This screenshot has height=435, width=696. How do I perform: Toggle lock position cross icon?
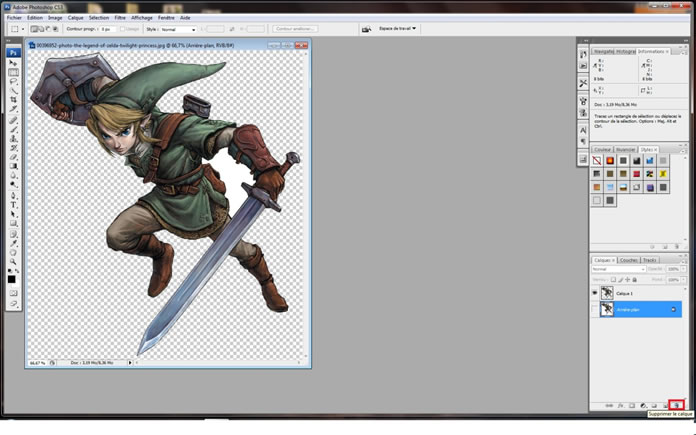click(628, 280)
